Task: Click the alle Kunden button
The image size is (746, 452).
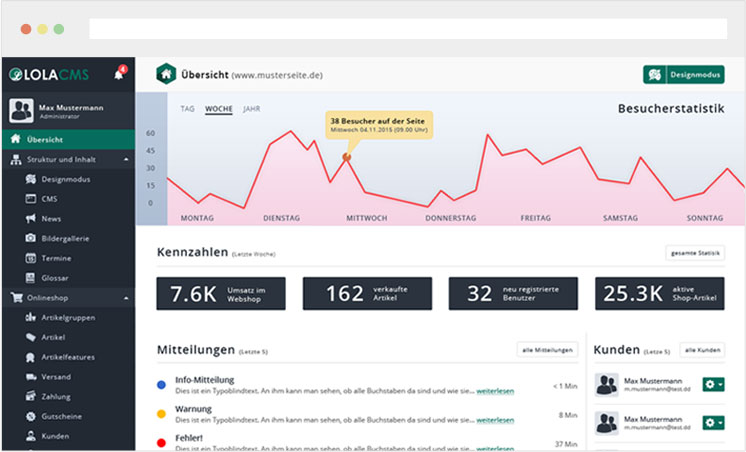Action: tap(702, 350)
